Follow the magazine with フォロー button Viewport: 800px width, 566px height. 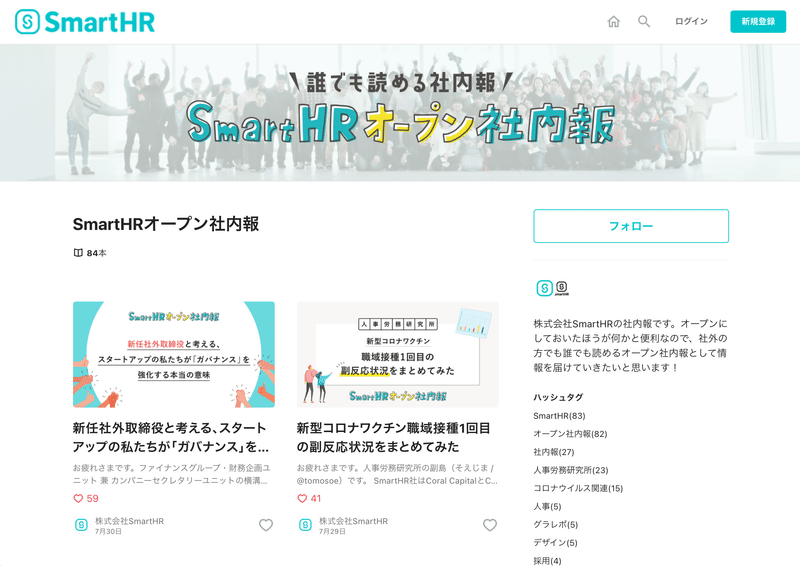(x=631, y=226)
